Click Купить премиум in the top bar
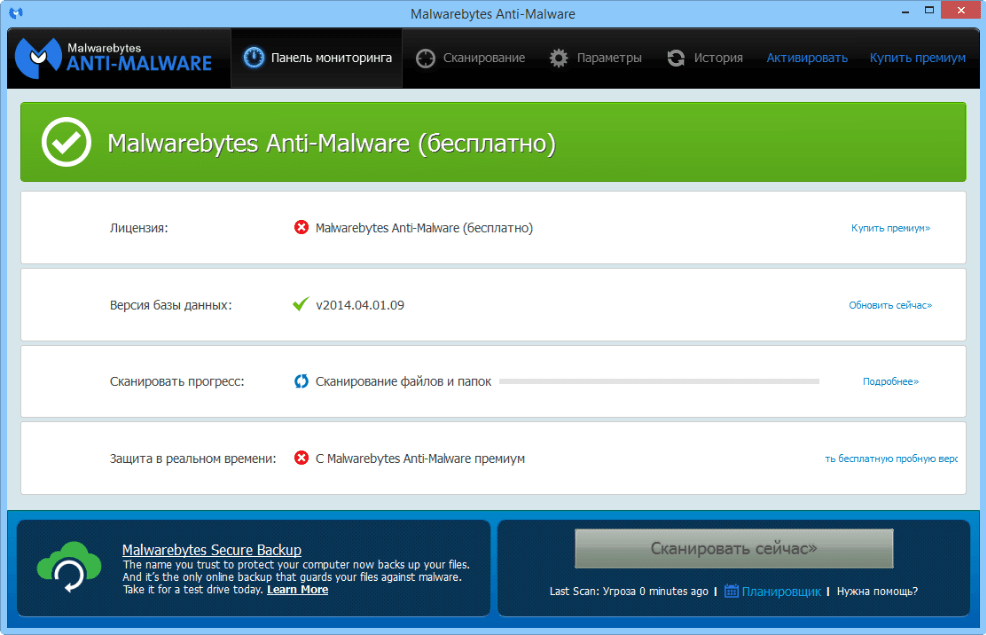Viewport: 986px width, 635px height. click(917, 58)
